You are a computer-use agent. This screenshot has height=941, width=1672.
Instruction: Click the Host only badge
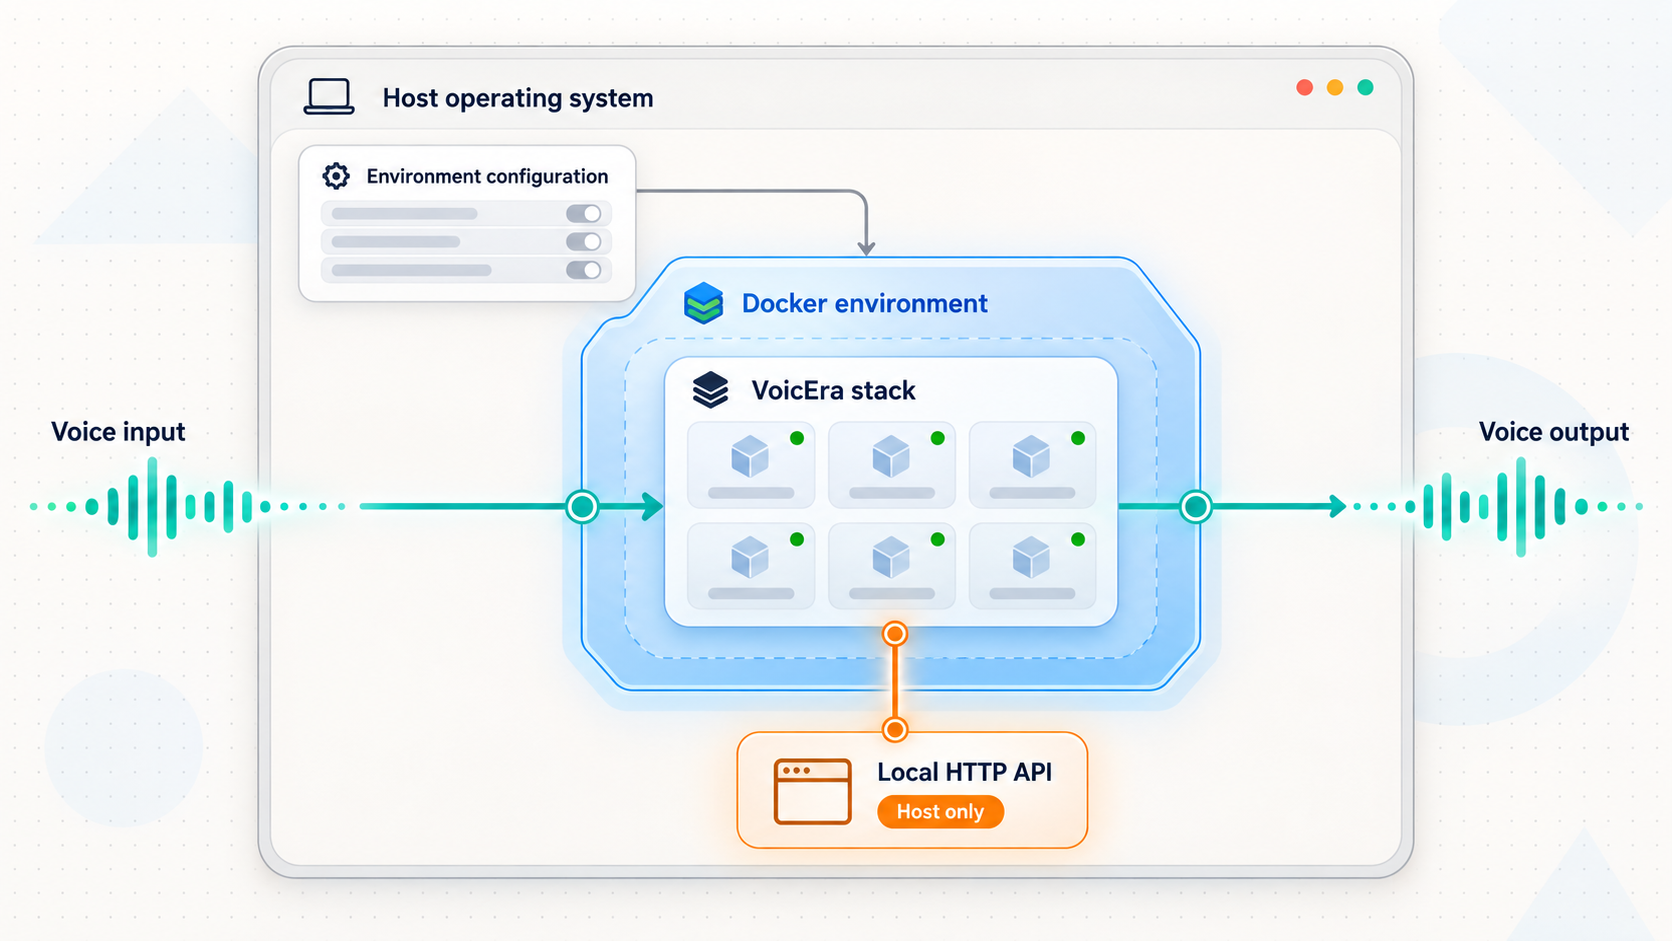(x=940, y=812)
